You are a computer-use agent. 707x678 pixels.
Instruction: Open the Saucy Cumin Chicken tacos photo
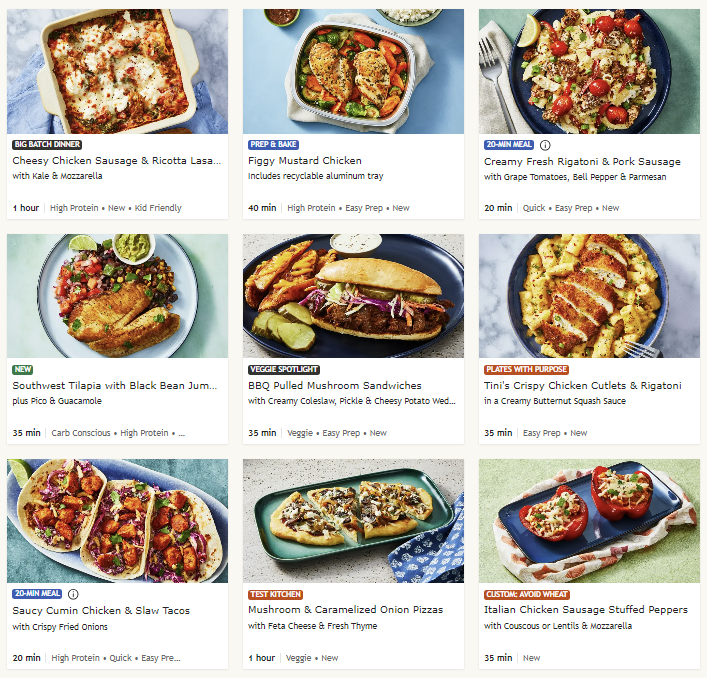117,521
